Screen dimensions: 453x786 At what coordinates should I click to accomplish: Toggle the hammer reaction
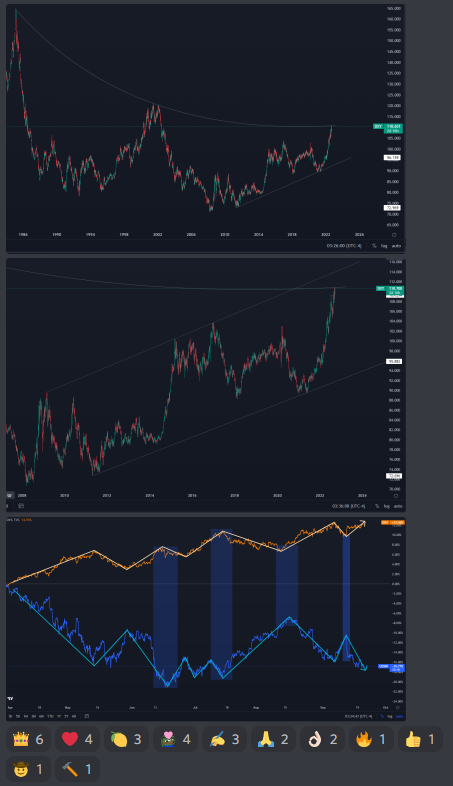[x=77, y=768]
